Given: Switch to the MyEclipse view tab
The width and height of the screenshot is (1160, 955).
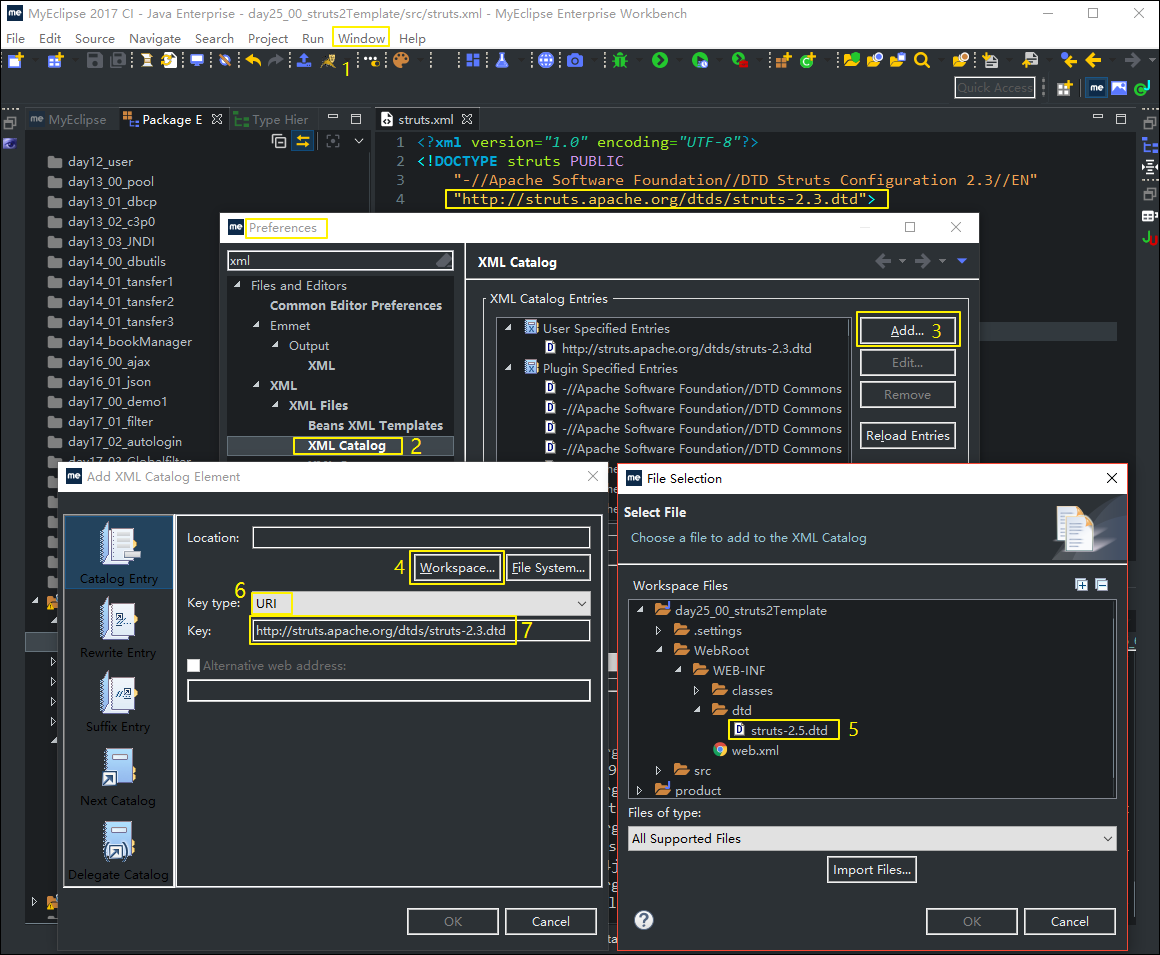Looking at the screenshot, I should point(70,119).
